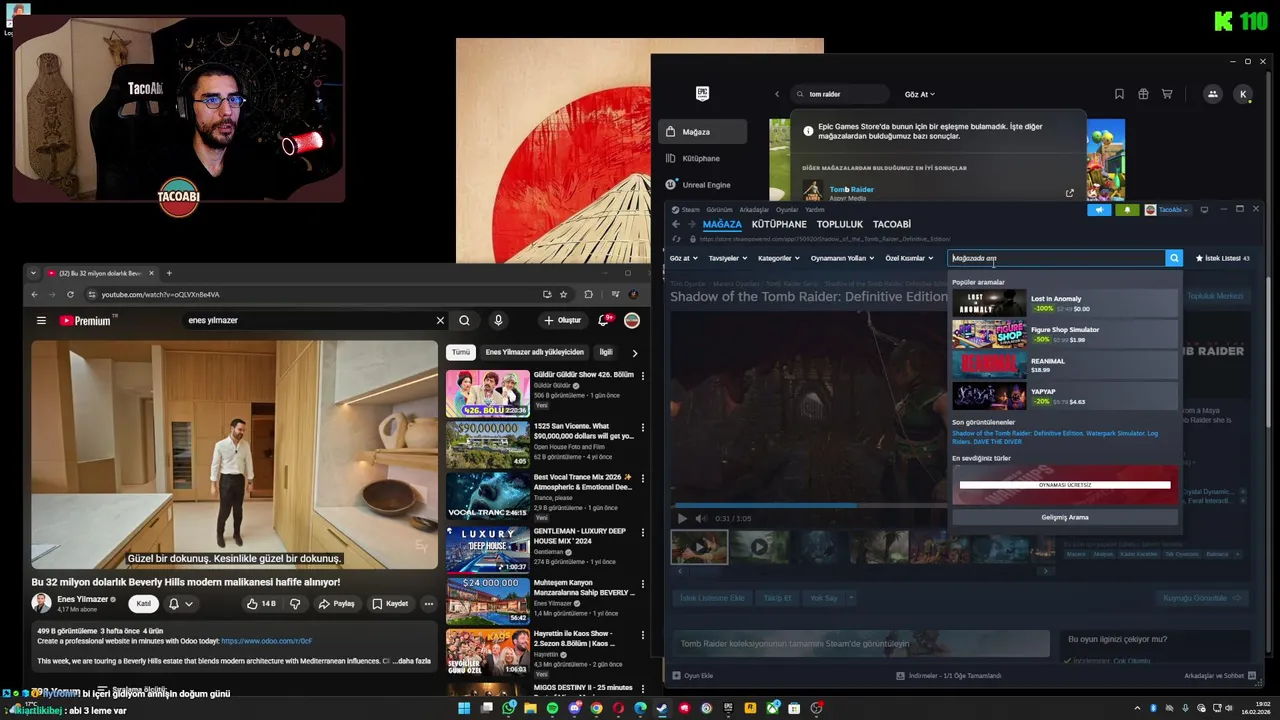
Task: Open browser tab list dropdown arrow
Action: tap(33, 273)
